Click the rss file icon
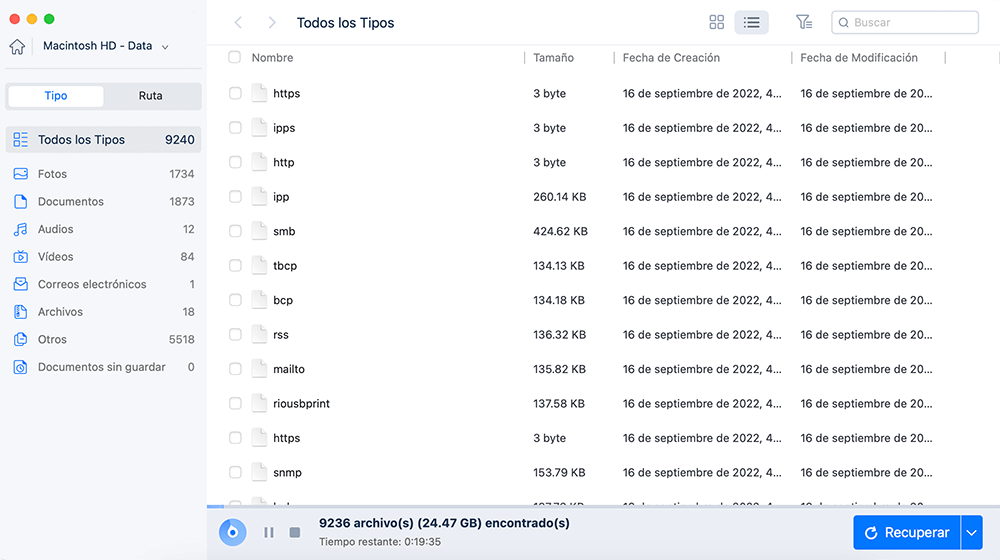1000x560 pixels. coord(259,334)
